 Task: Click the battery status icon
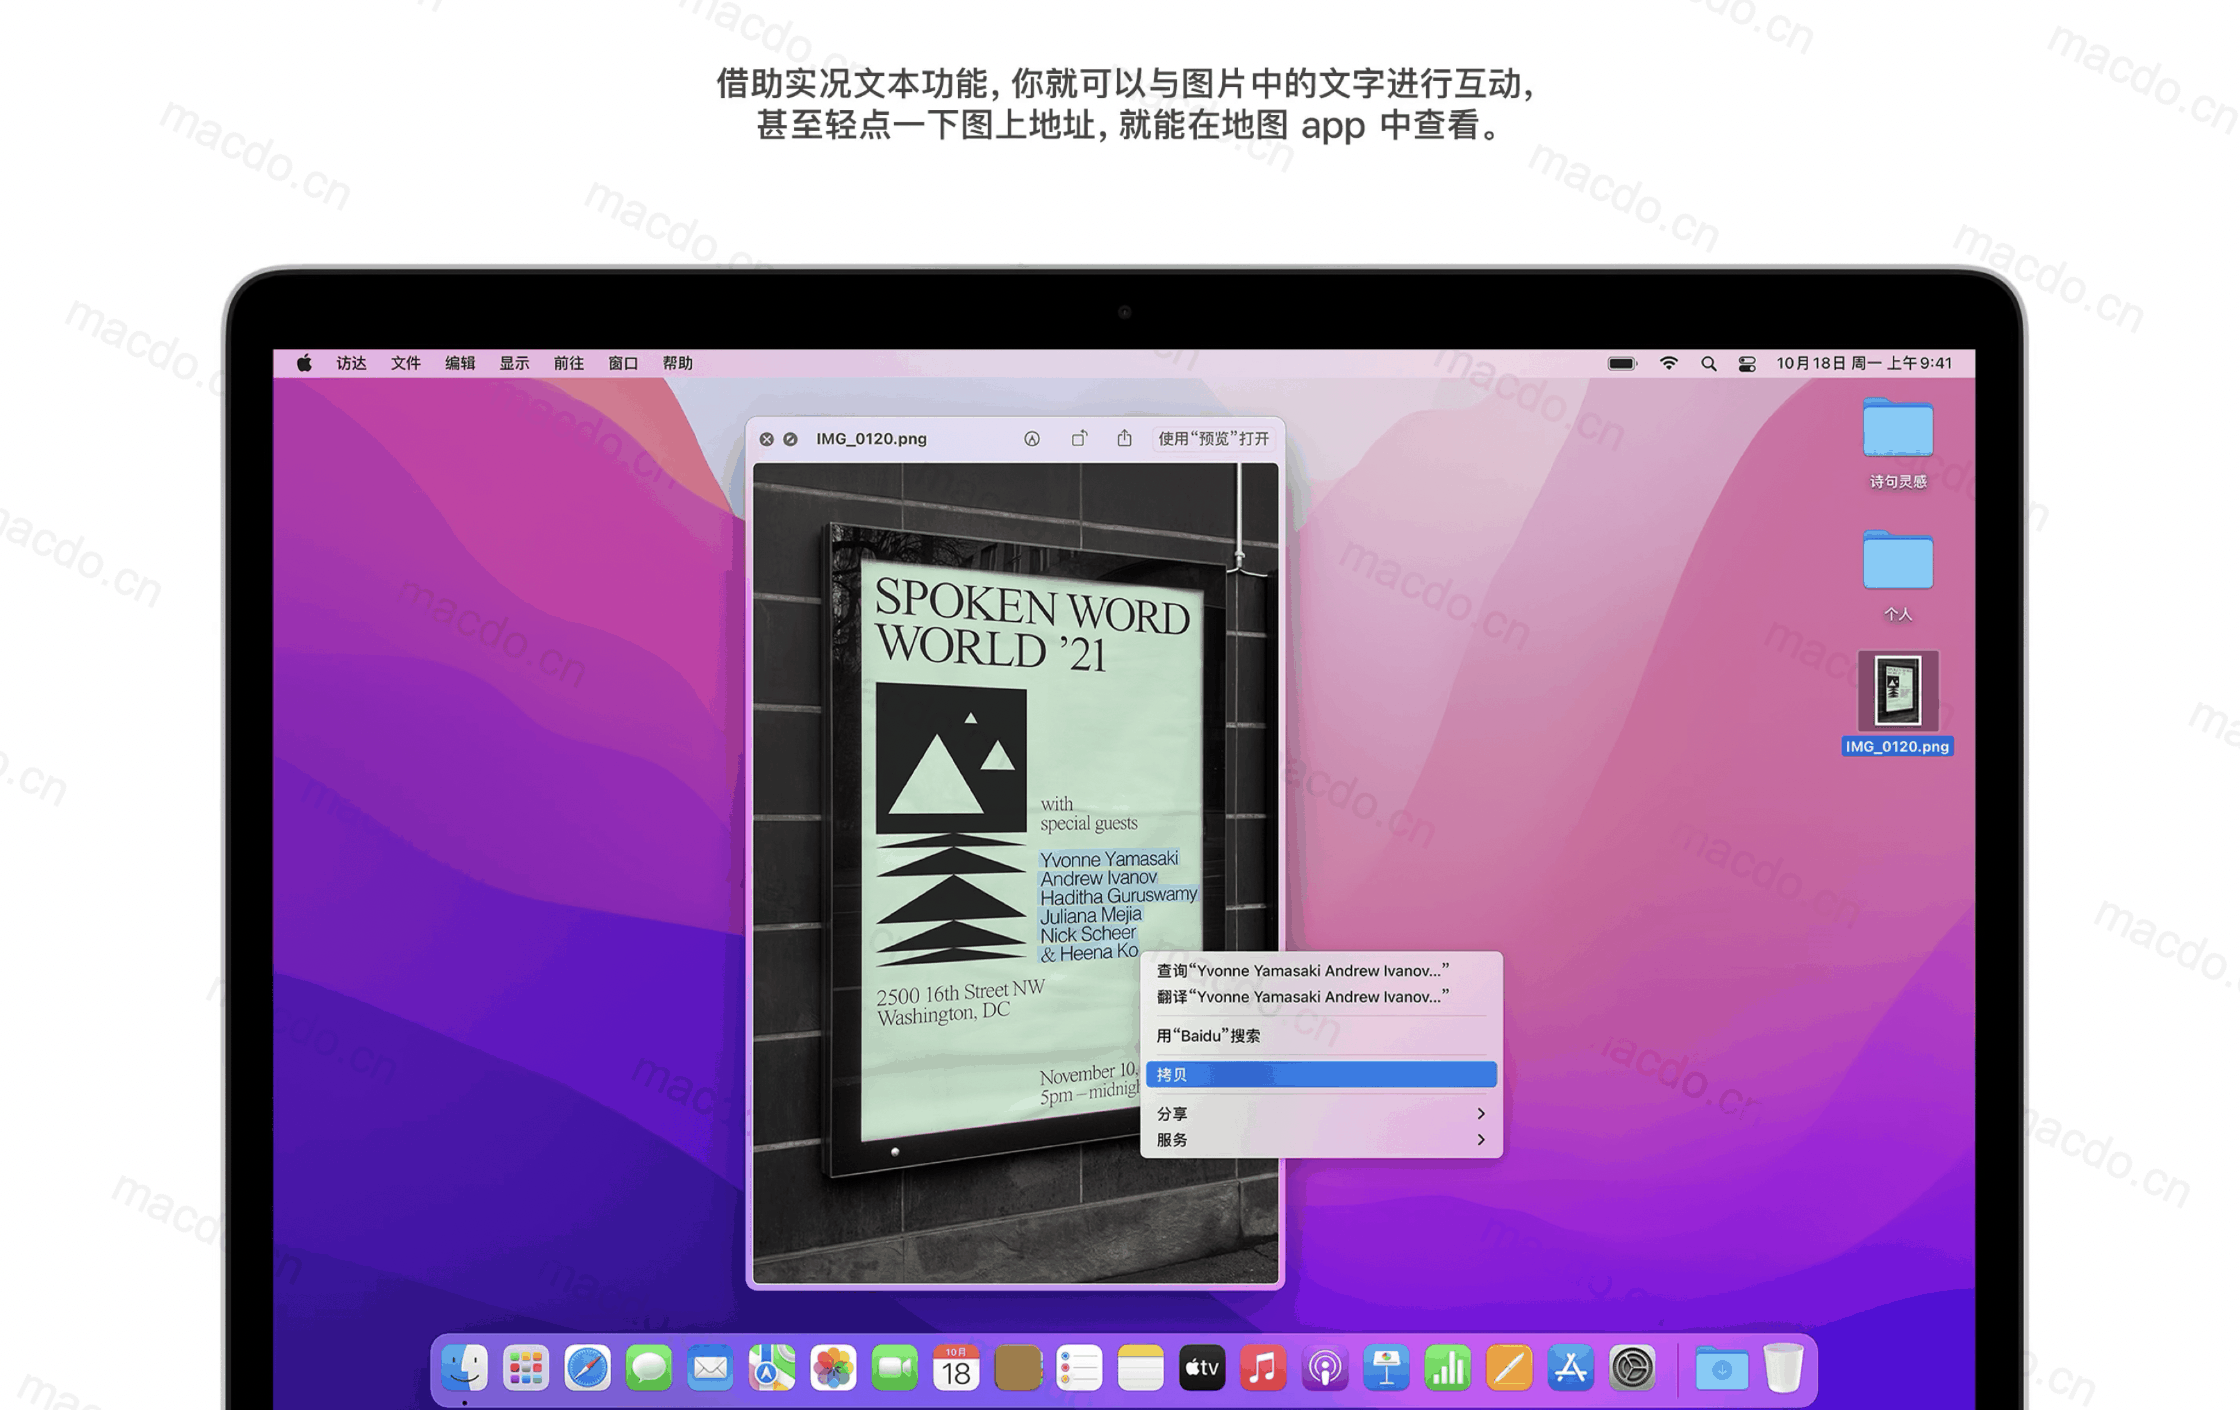pyautogui.click(x=1622, y=363)
